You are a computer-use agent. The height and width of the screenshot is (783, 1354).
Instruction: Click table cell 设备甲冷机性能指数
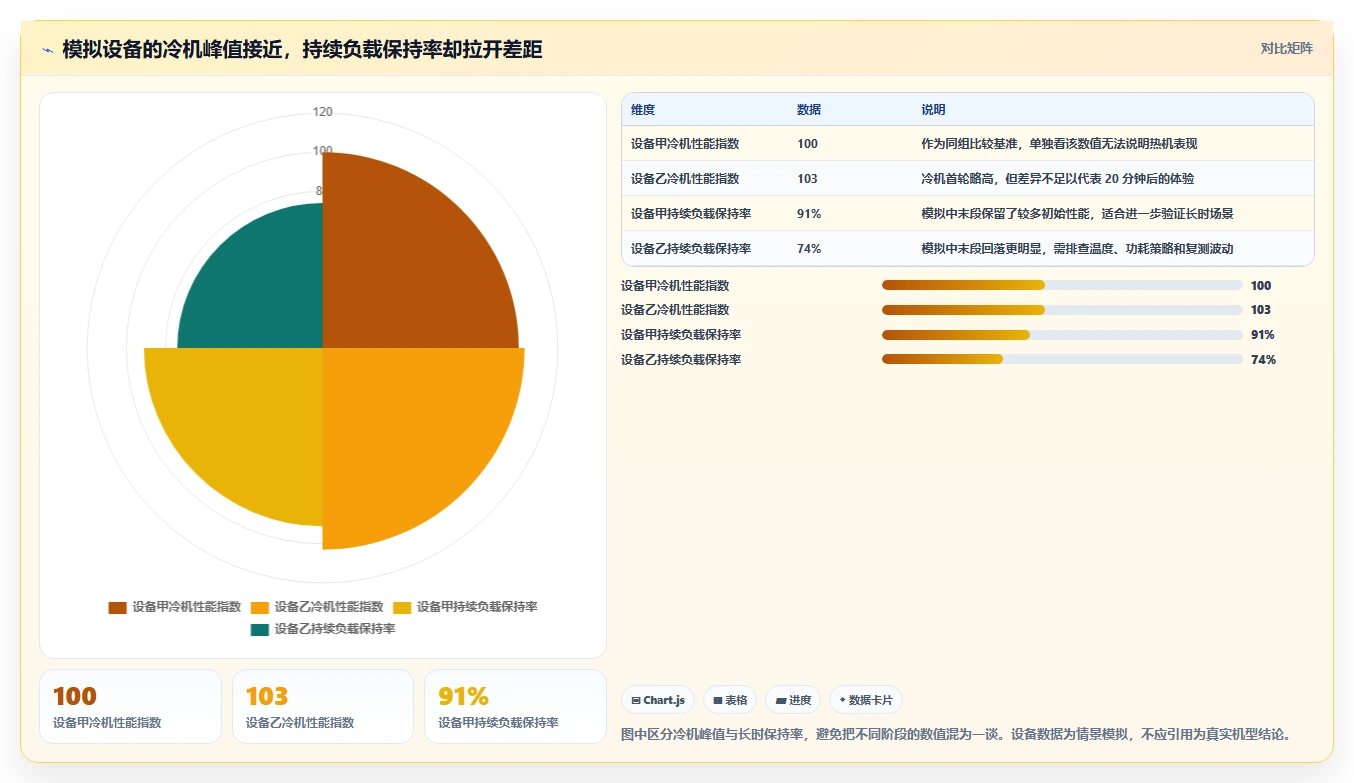[685, 144]
